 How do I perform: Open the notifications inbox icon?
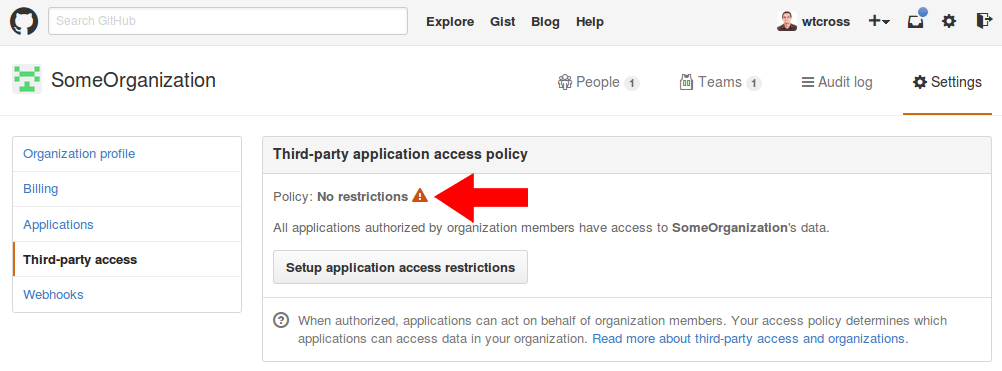click(916, 20)
